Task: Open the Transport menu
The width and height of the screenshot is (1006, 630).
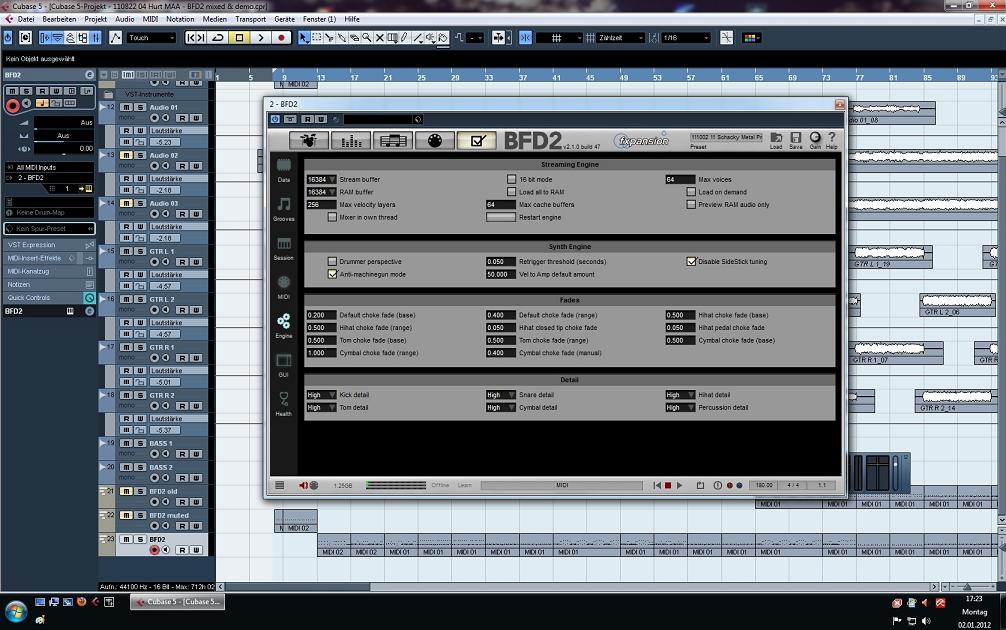Action: tap(250, 19)
